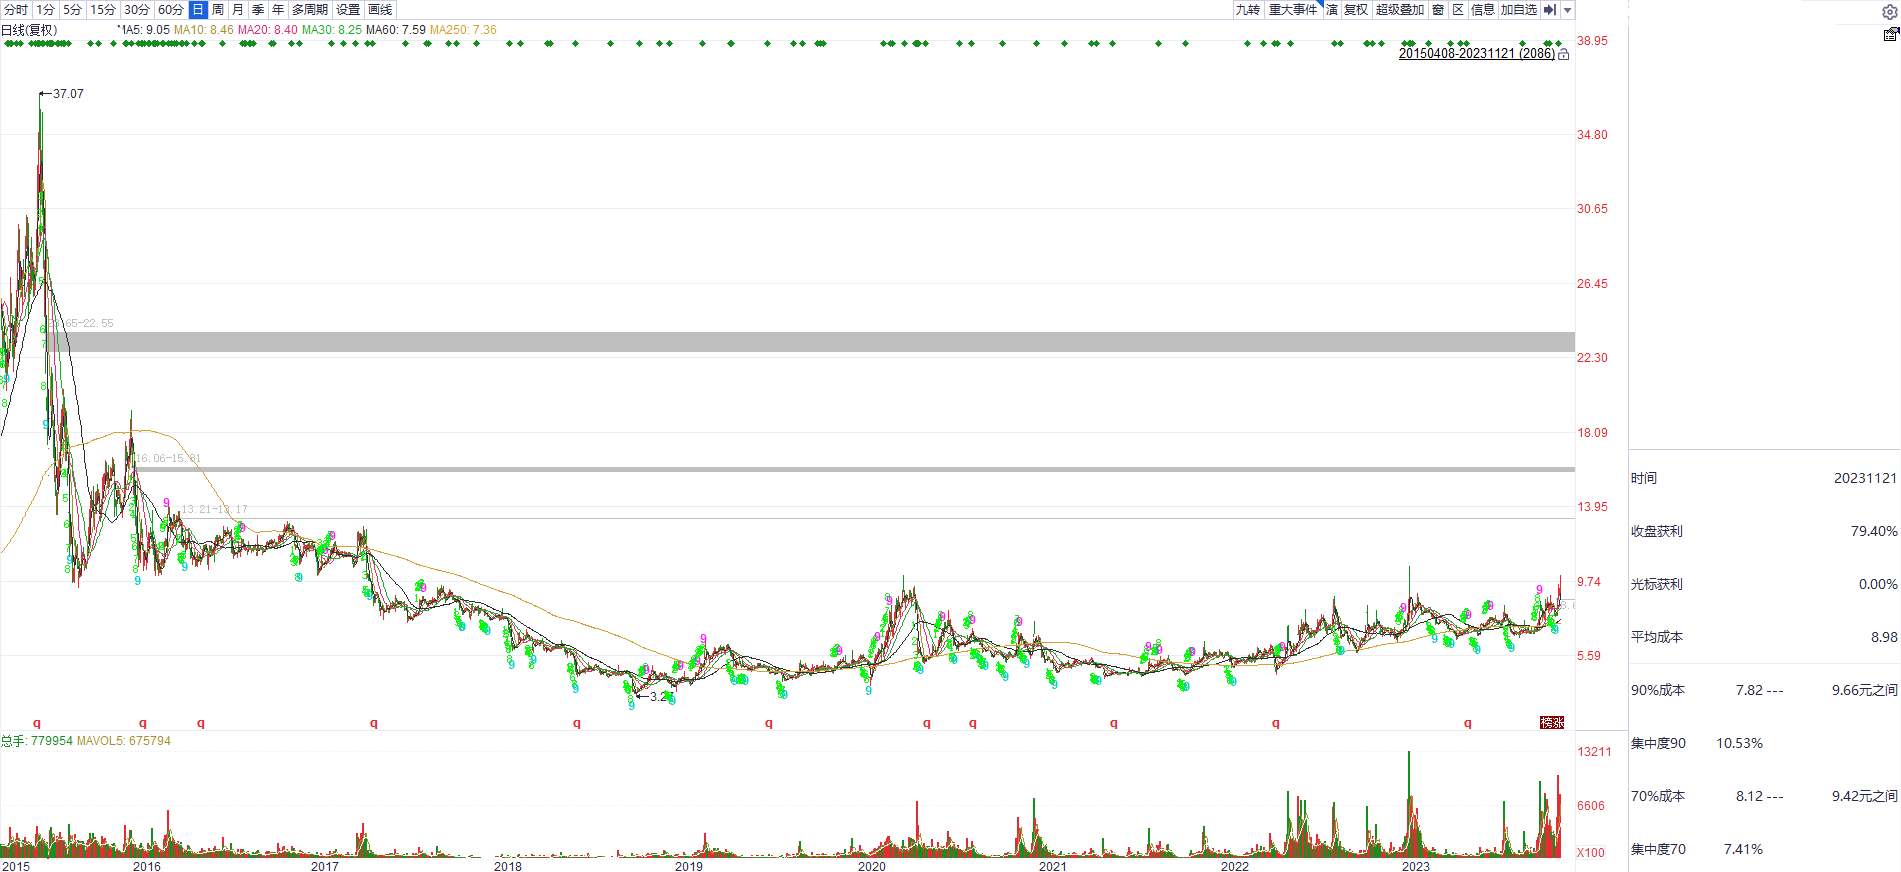Select the 1分 period tab
Viewport: 1901px width, 872px height.
[x=46, y=10]
